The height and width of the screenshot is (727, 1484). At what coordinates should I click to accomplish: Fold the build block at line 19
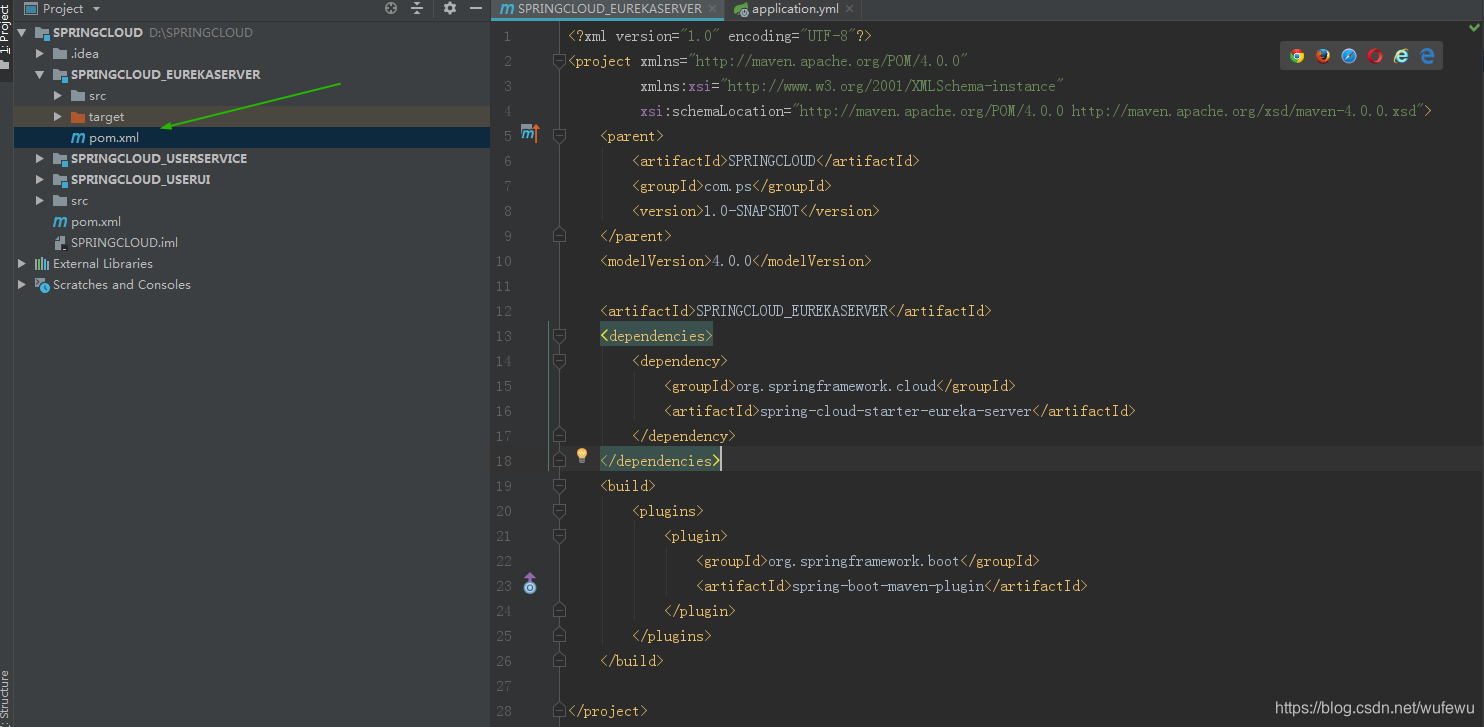pos(559,485)
